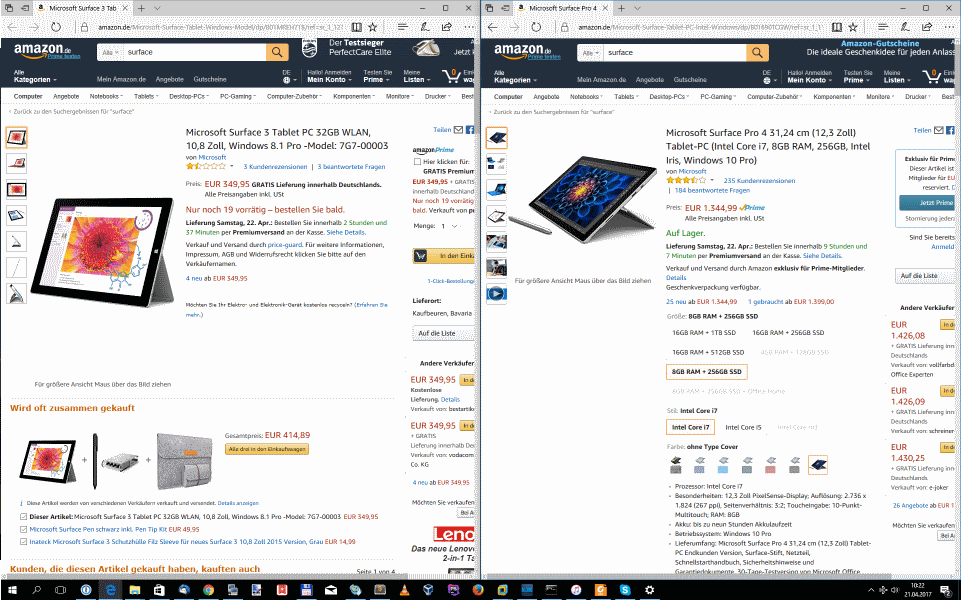The height and width of the screenshot is (600, 961).
Task: Switch to the Microsoft Surface 3 Tab browser tab
Action: tap(83, 8)
